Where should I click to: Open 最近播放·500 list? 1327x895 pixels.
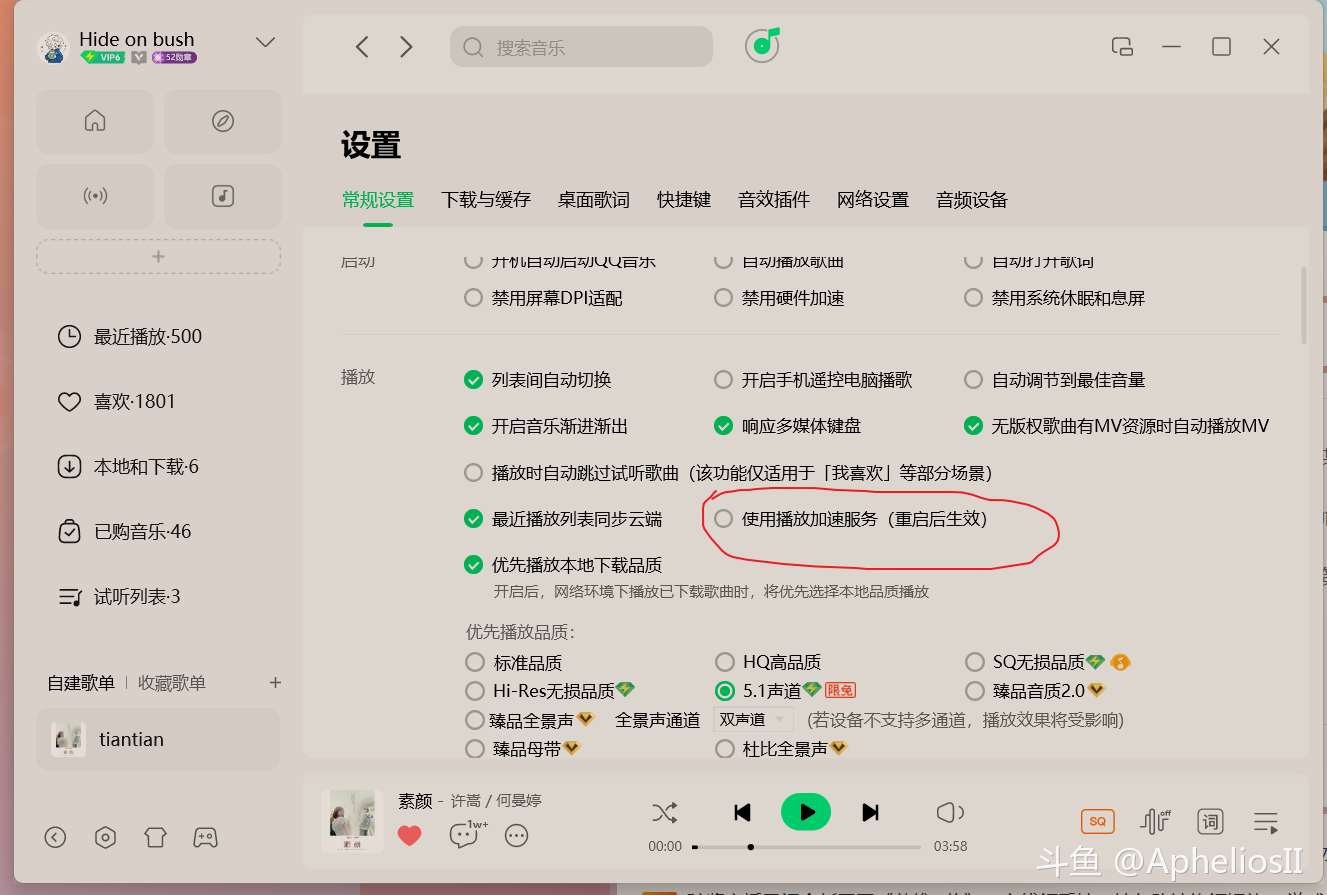pyautogui.click(x=147, y=337)
